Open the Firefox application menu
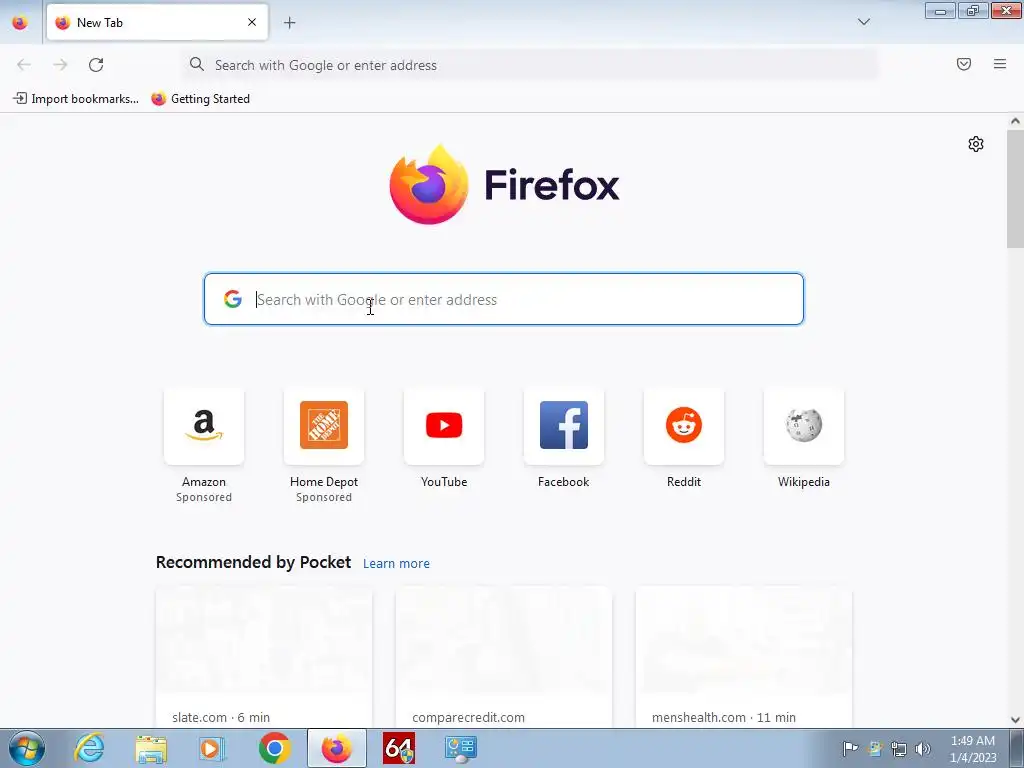The image size is (1024, 768). (1000, 64)
